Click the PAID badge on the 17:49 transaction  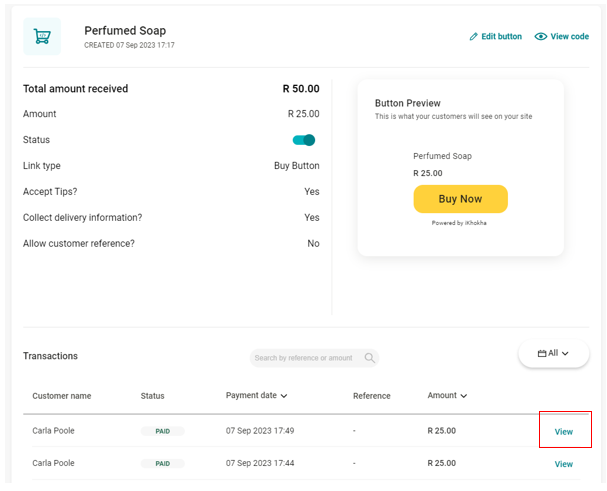pyautogui.click(x=162, y=431)
